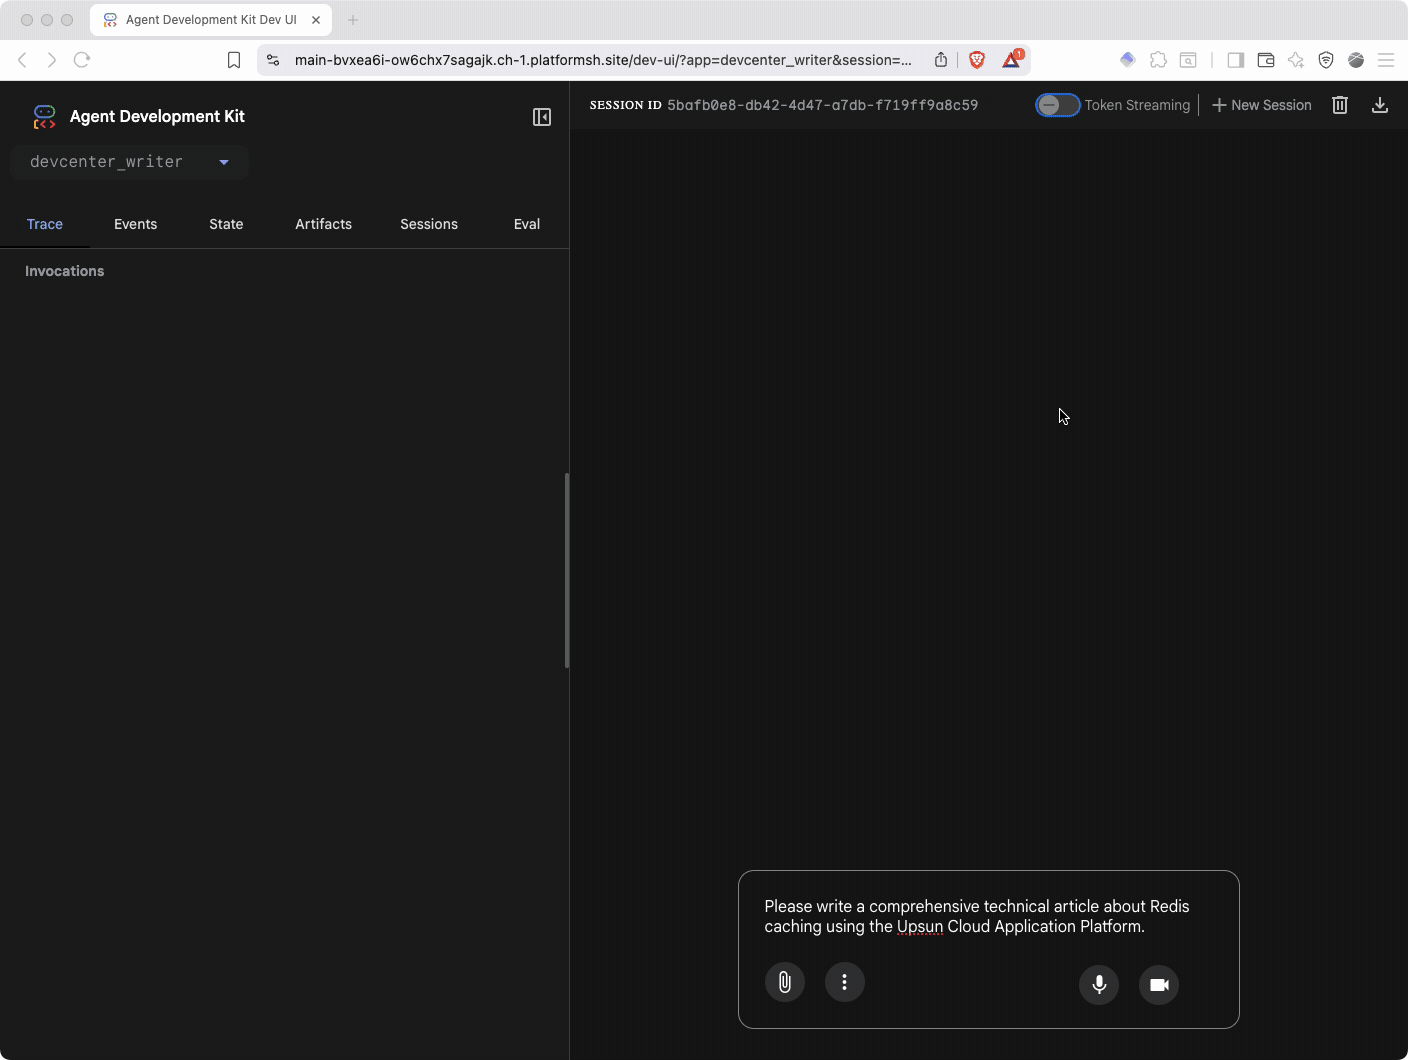Attach a file with the paperclip icon
The height and width of the screenshot is (1060, 1408).
785,982
